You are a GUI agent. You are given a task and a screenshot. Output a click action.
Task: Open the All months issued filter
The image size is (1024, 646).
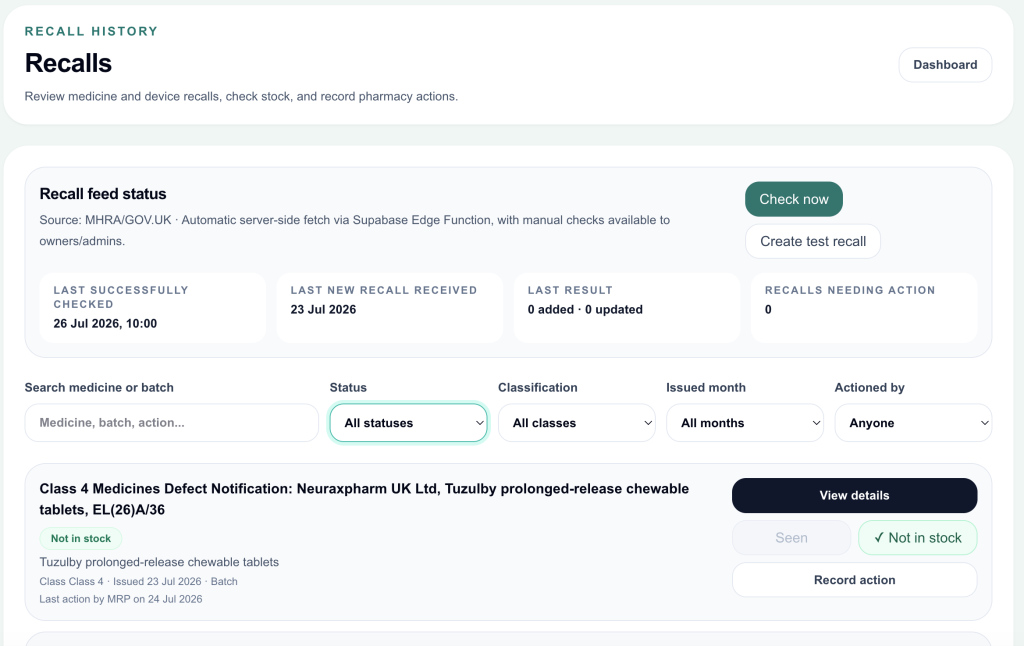pyautogui.click(x=744, y=423)
